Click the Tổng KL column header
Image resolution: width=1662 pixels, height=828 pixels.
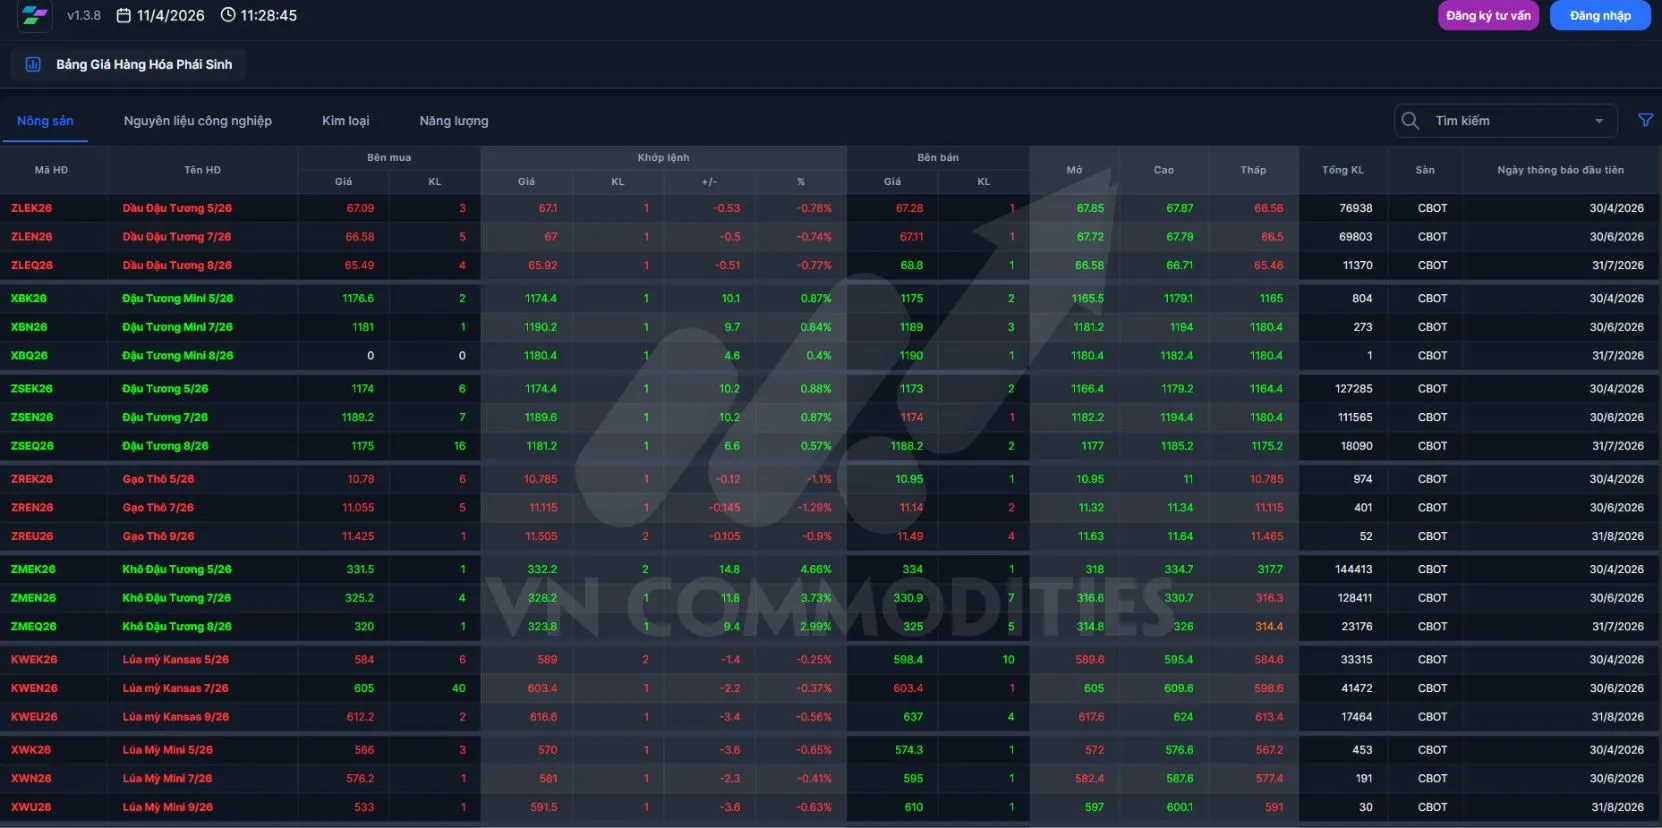[x=1342, y=170]
